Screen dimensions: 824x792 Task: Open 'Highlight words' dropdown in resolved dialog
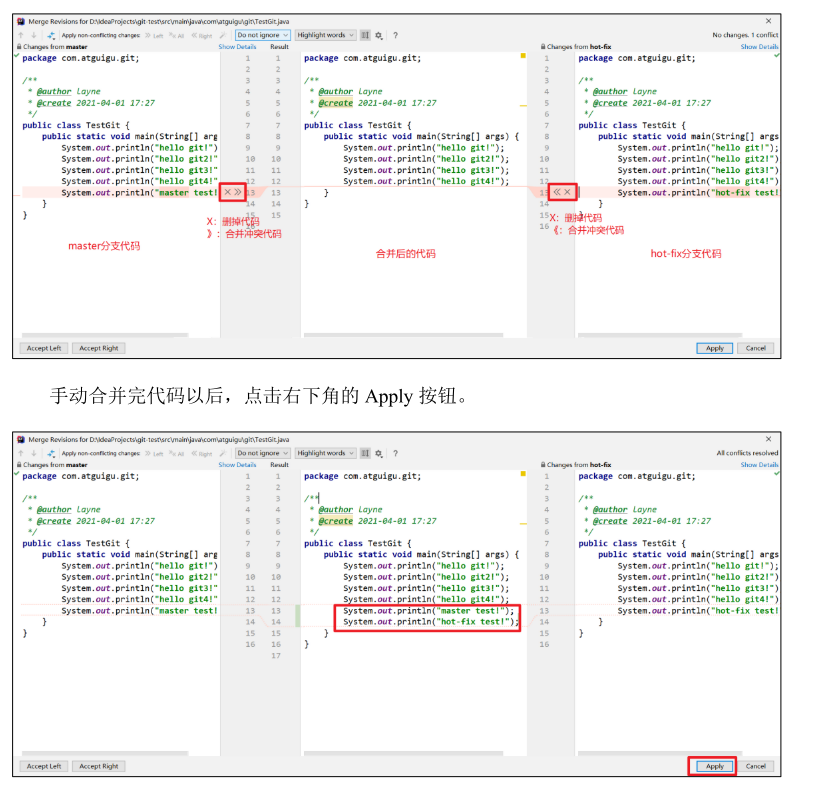(325, 453)
